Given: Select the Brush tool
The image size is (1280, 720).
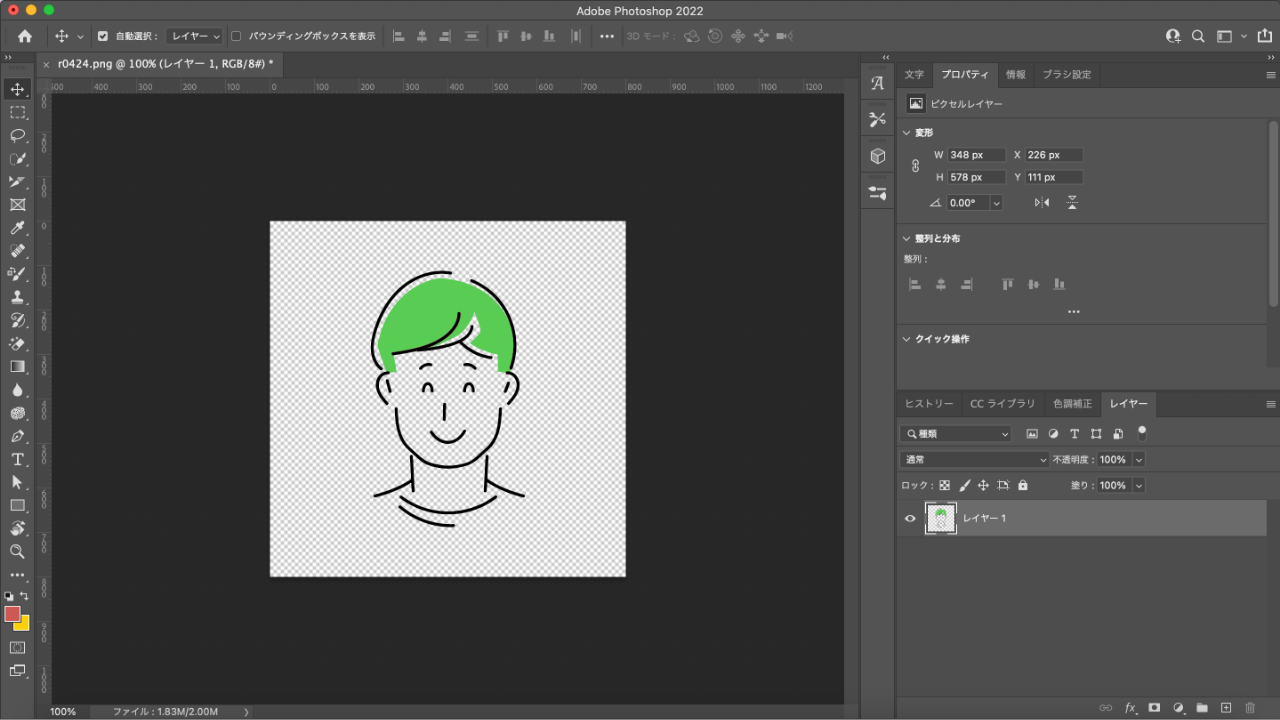Looking at the screenshot, I should point(18,274).
